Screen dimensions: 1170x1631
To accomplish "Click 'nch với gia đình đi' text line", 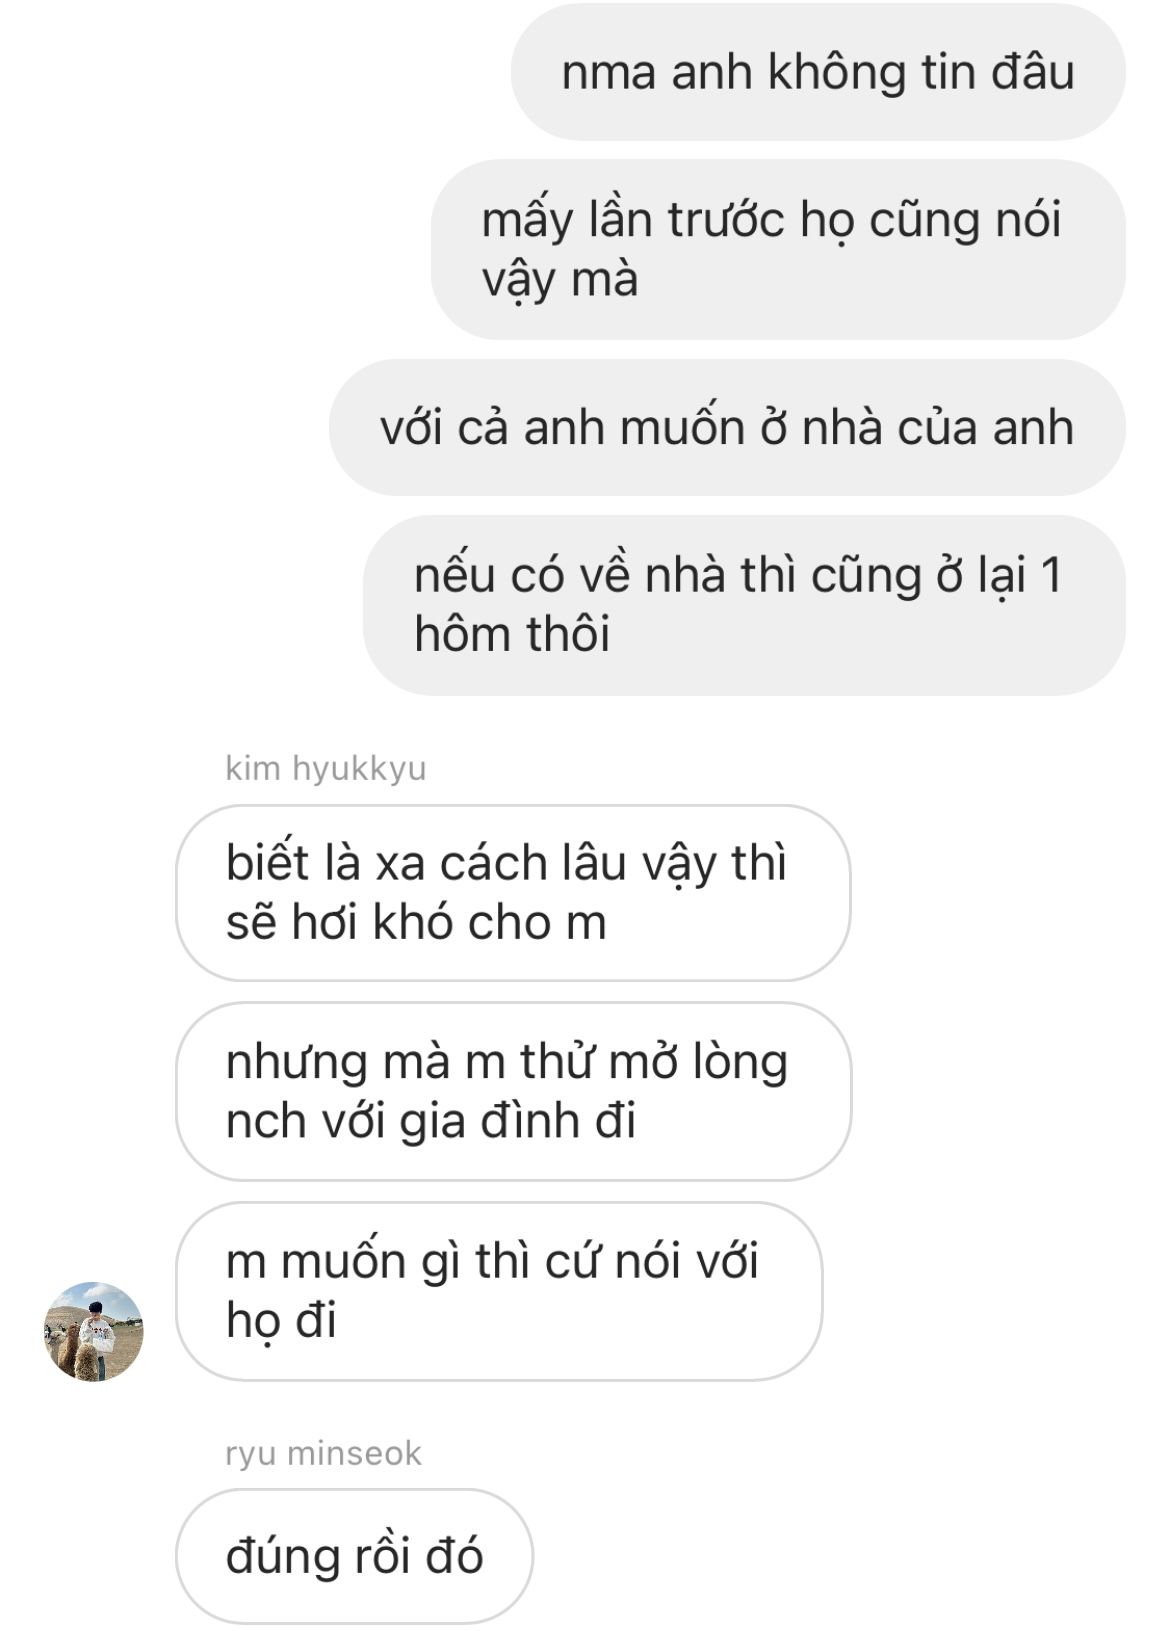I will (431, 1121).
